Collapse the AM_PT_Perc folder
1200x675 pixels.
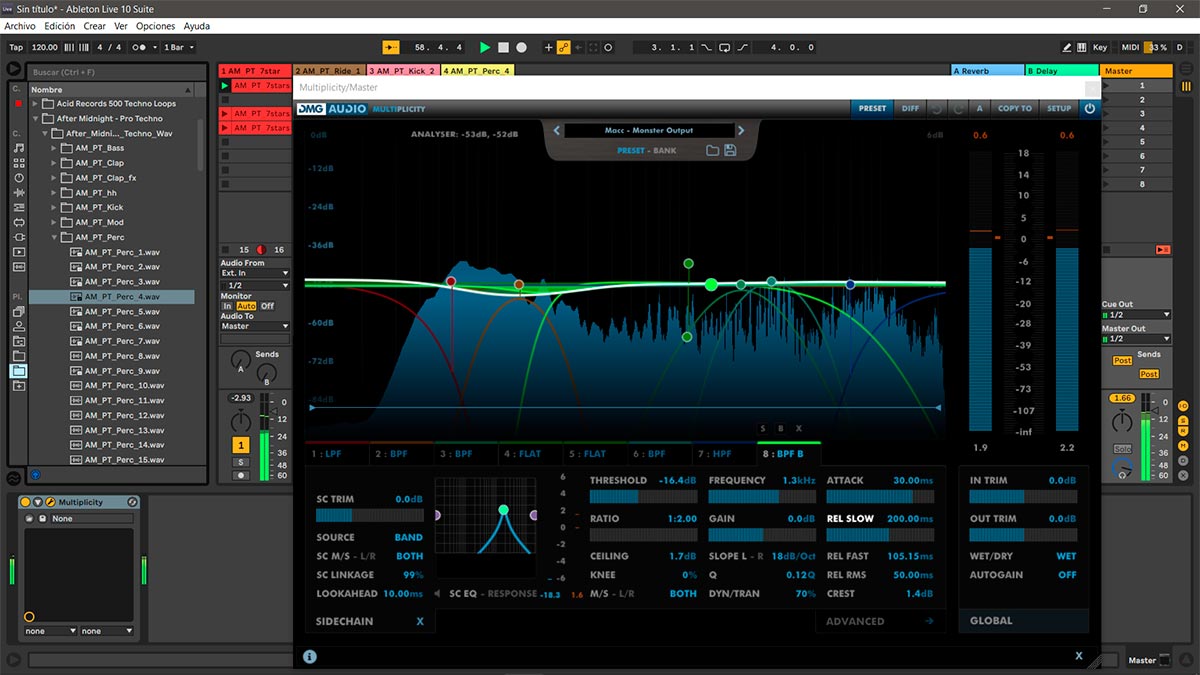coord(55,237)
